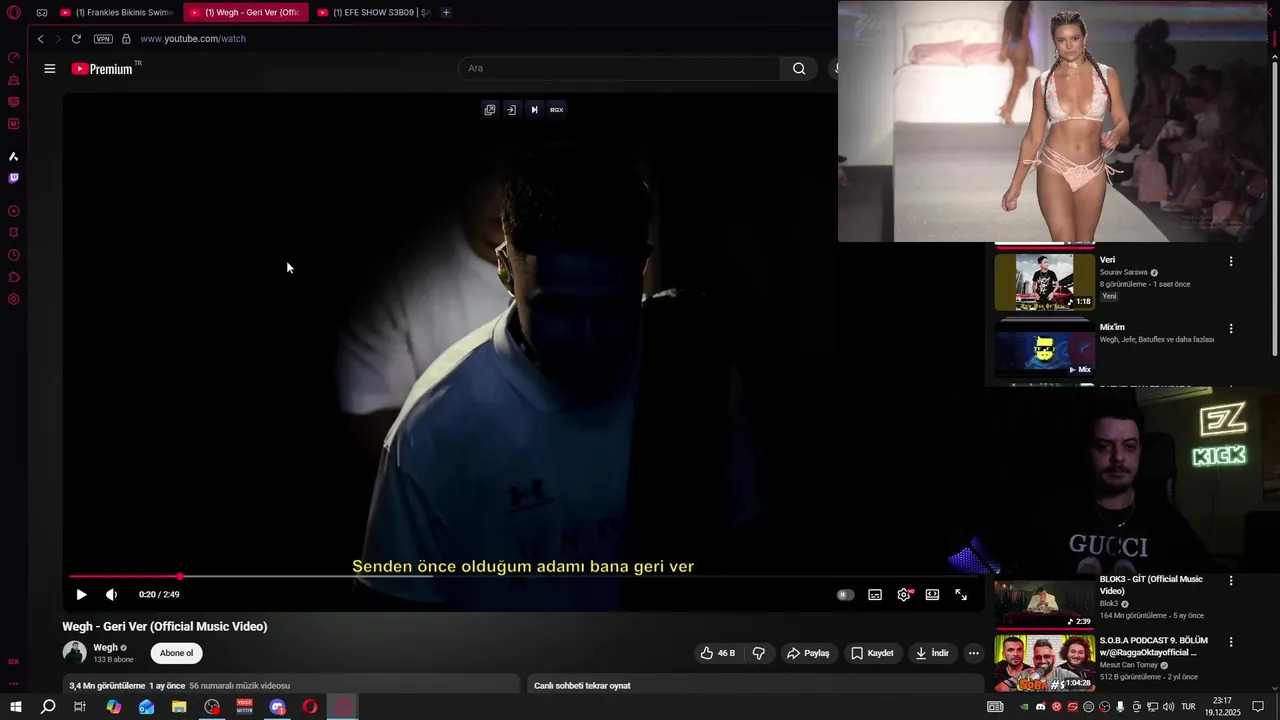Open Discord tray icon in system tray
Image resolution: width=1280 pixels, height=720 pixels.
click(x=1040, y=707)
